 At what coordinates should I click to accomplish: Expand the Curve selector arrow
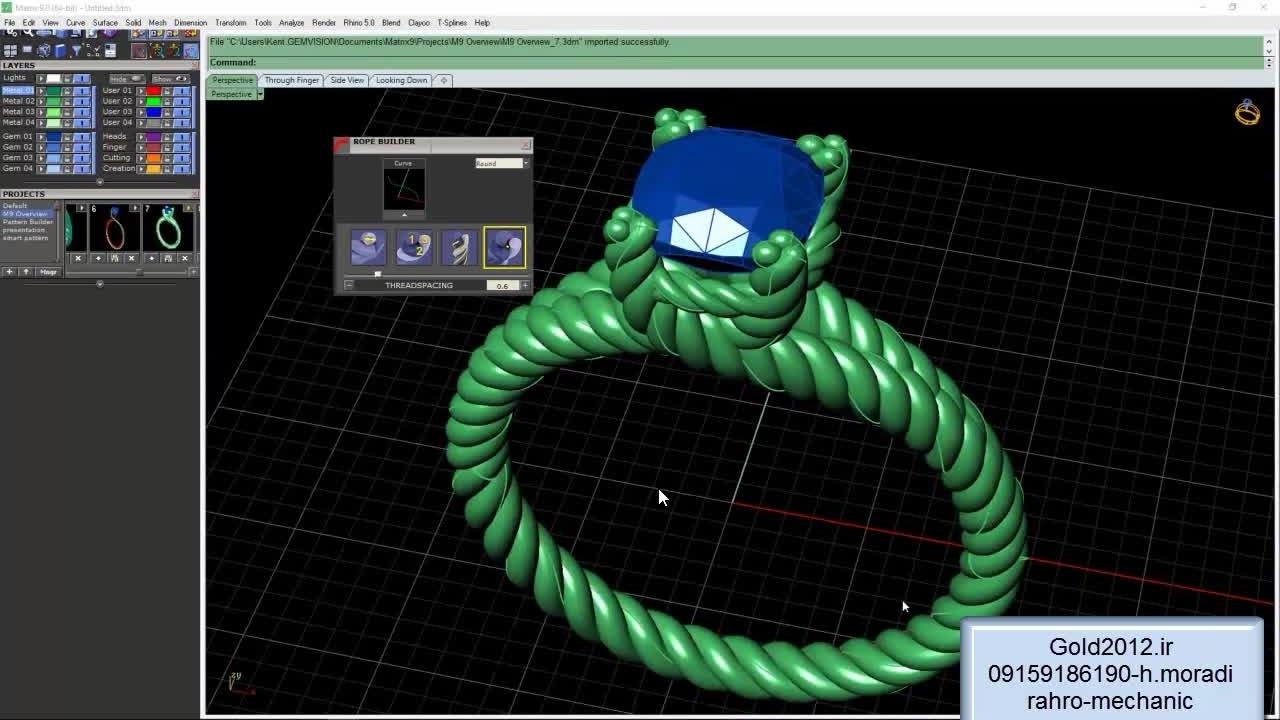pos(404,215)
